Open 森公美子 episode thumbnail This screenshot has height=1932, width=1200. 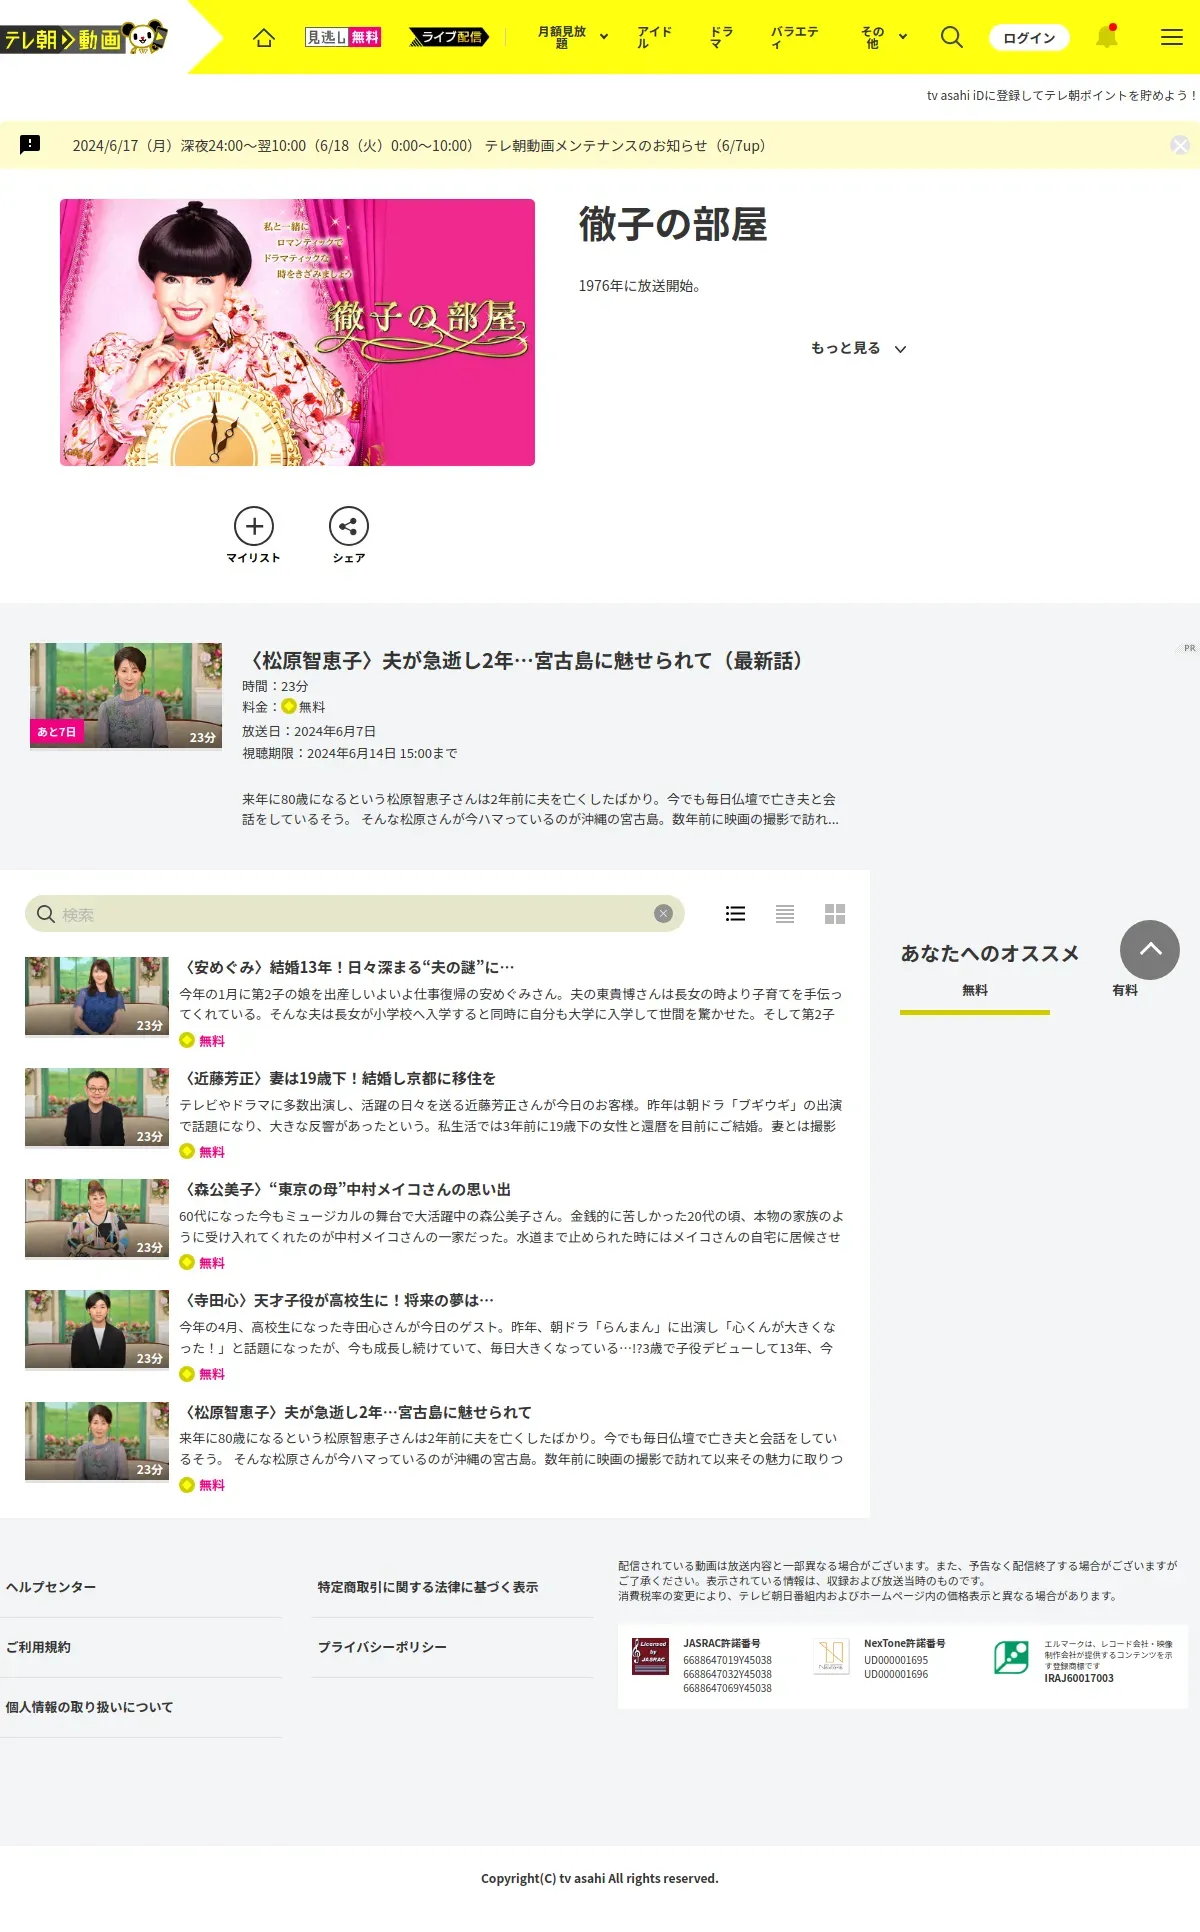click(x=97, y=1218)
